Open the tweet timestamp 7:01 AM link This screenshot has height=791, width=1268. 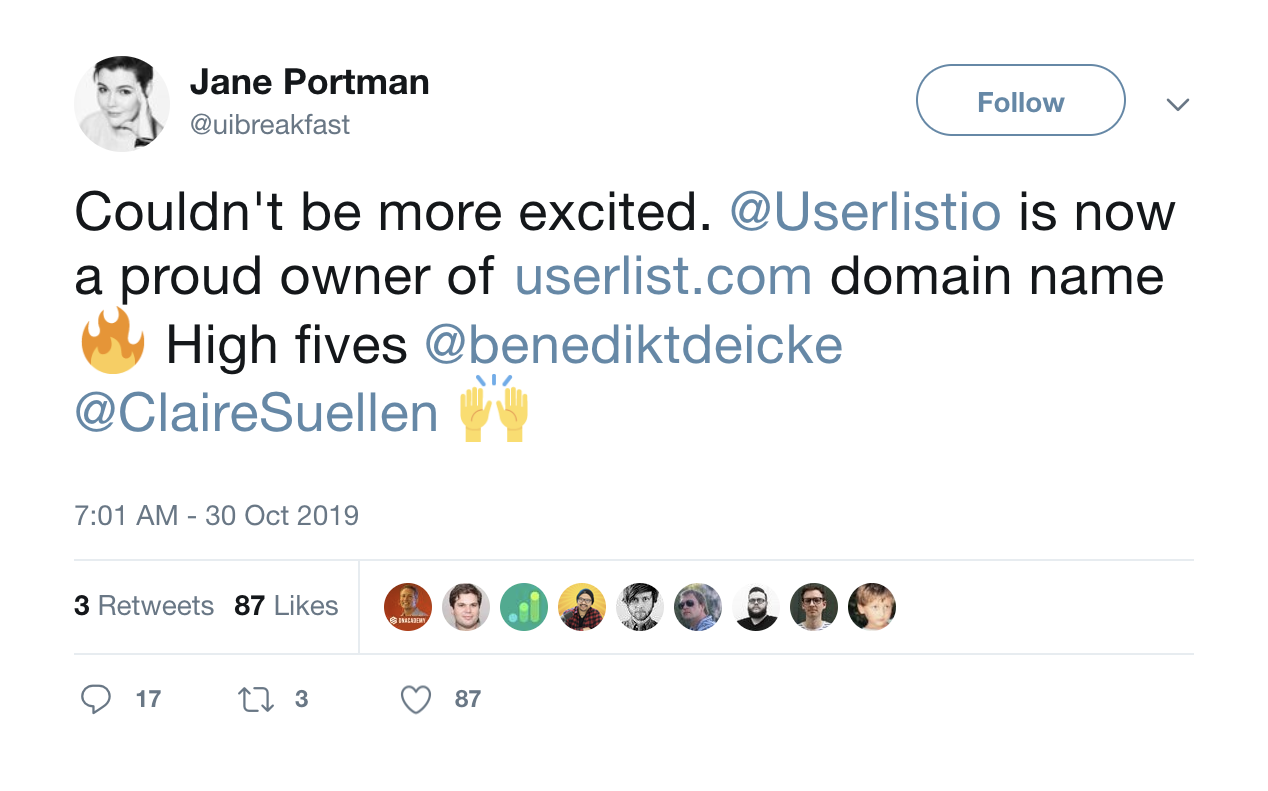[216, 515]
